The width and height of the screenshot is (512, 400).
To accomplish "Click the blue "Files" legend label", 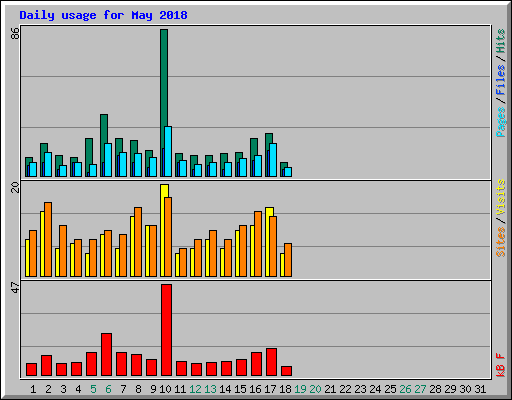I will coord(501,79).
